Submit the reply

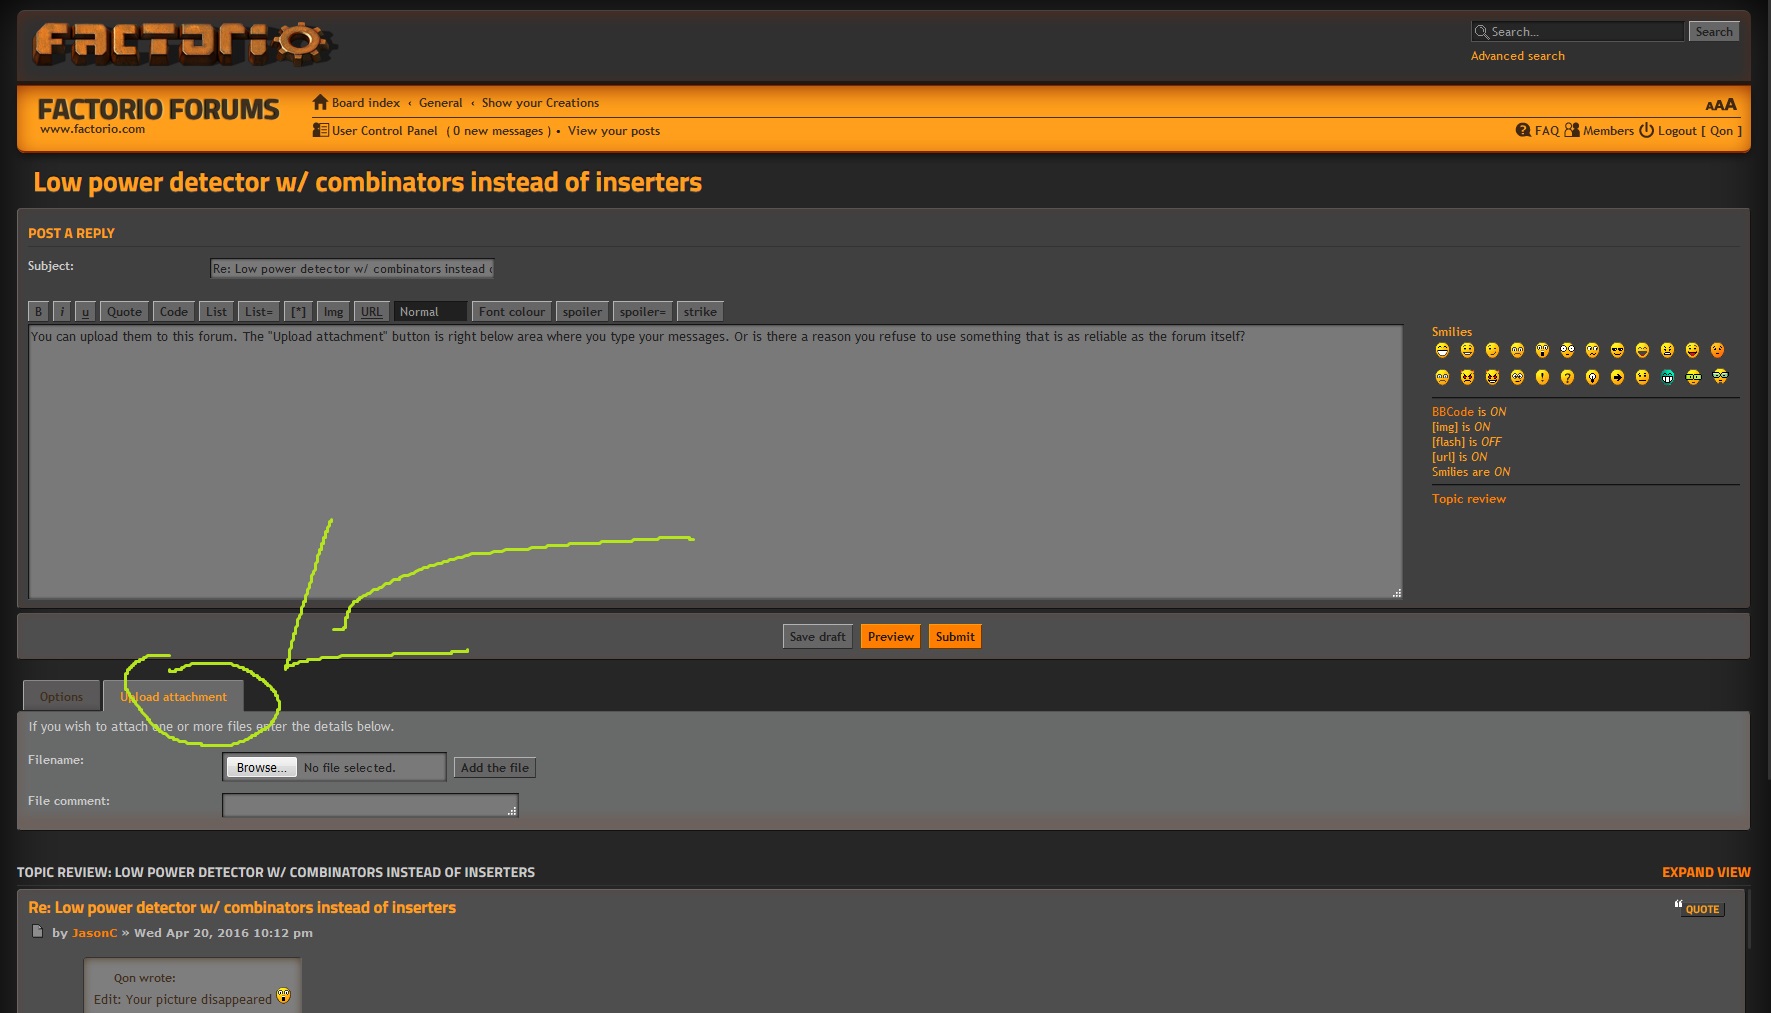coord(955,637)
